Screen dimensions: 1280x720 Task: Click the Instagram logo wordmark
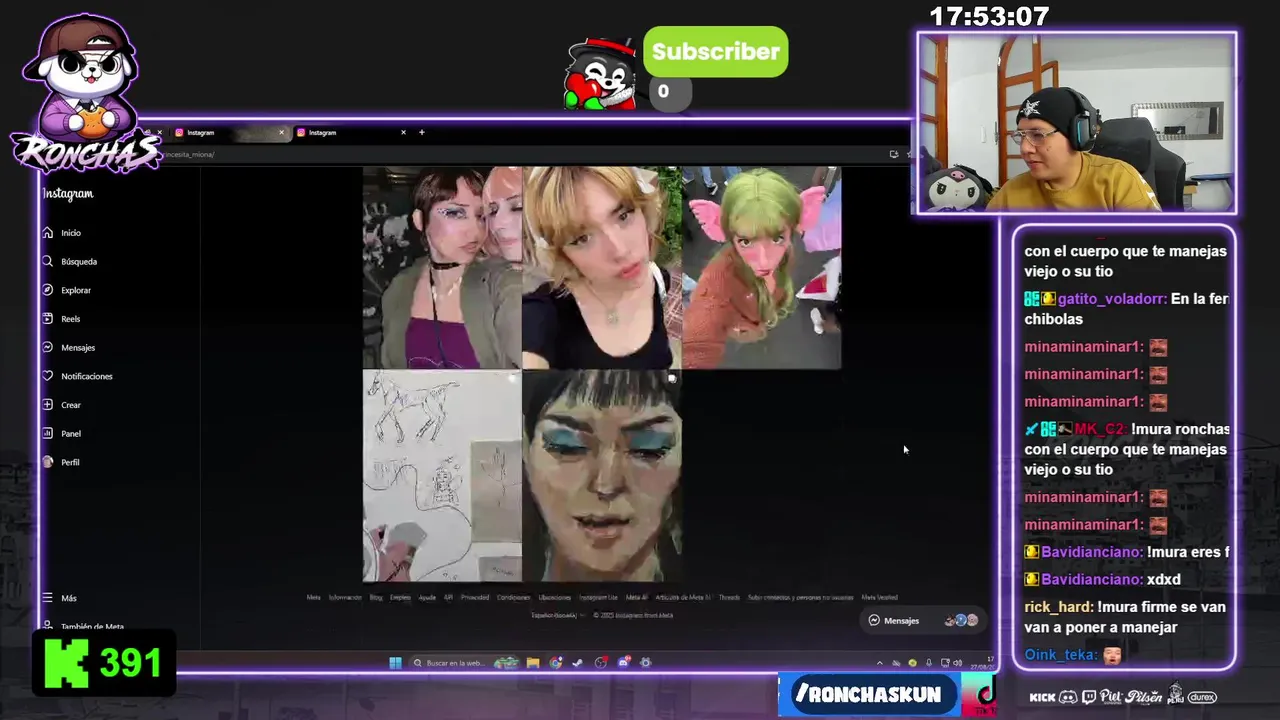click(x=68, y=194)
